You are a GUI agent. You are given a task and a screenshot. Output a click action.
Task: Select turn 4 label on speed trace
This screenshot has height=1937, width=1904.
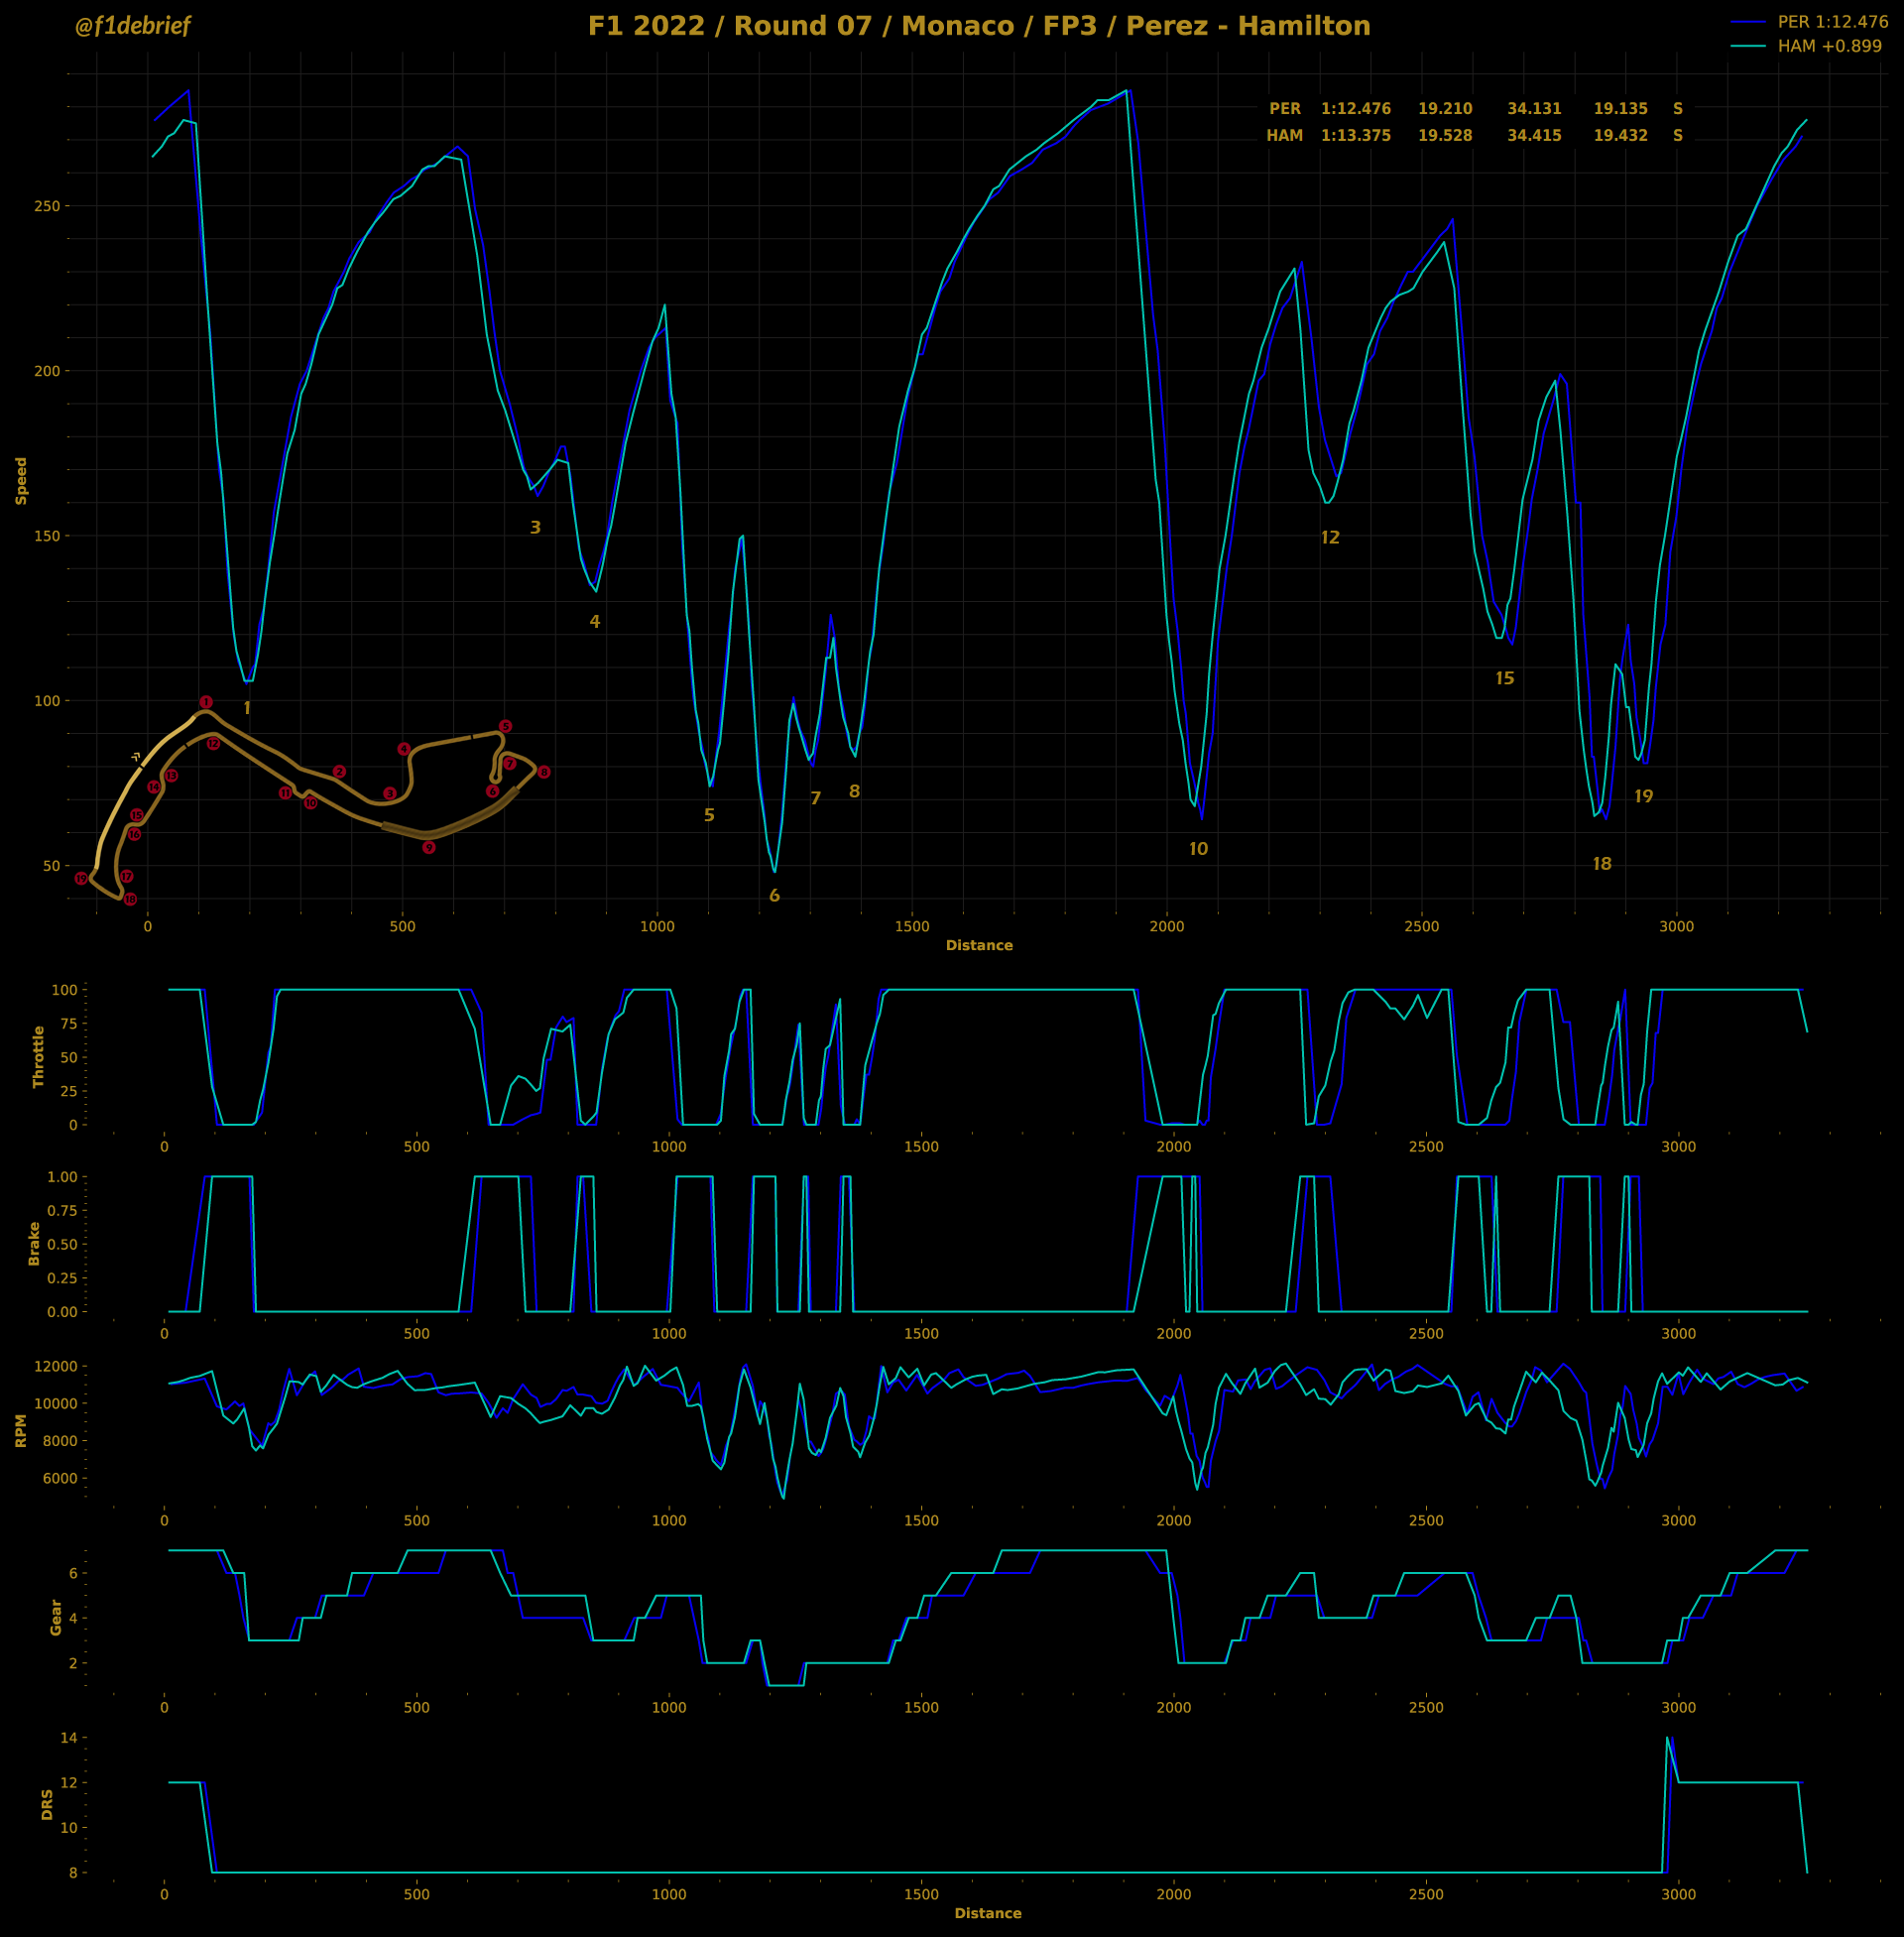click(x=595, y=621)
